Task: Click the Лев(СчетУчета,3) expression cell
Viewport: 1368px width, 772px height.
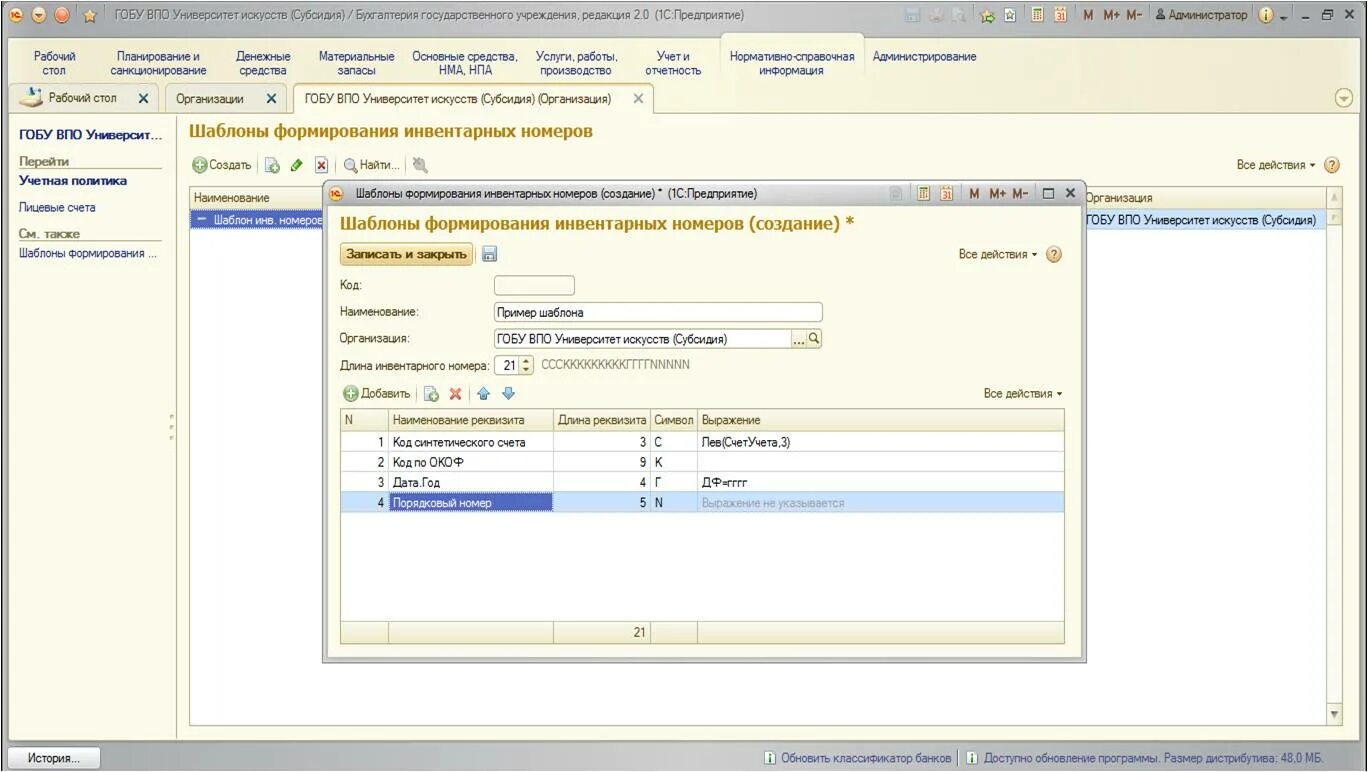Action: (x=881, y=442)
